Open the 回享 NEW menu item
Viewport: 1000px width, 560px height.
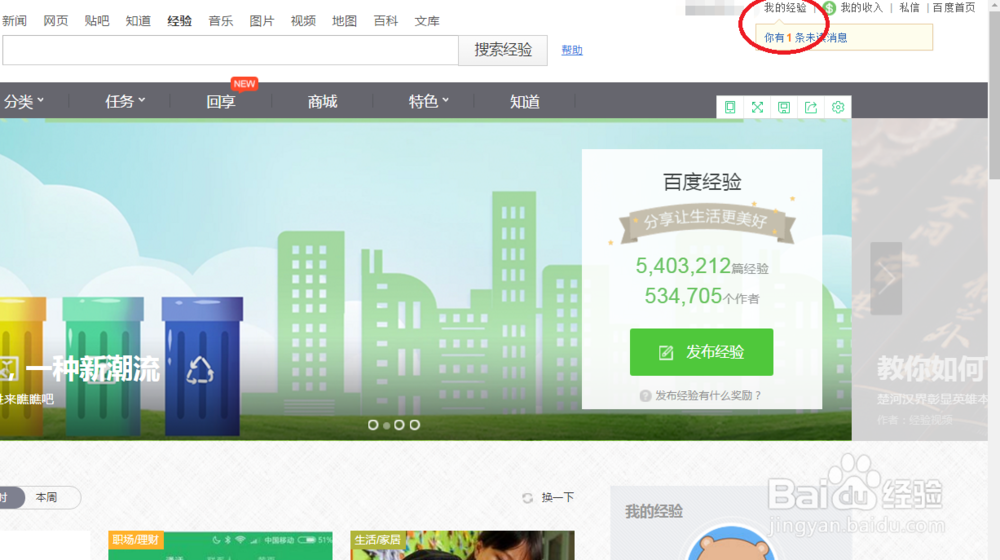click(221, 101)
